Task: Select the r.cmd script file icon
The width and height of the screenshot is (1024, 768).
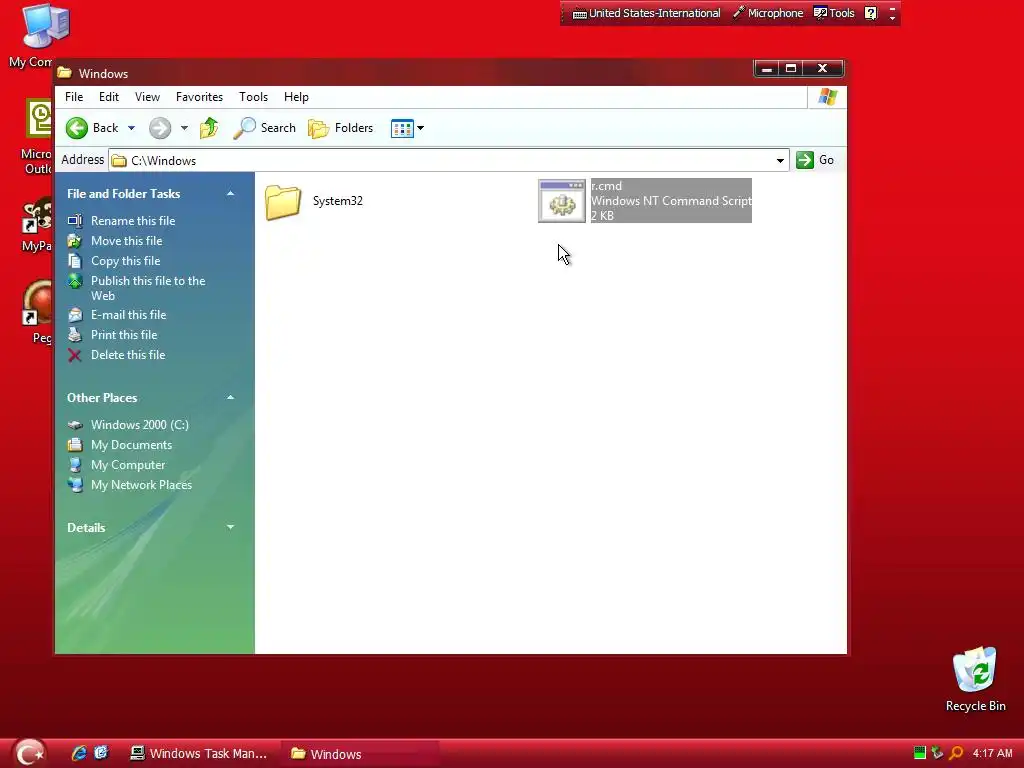Action: (x=562, y=201)
